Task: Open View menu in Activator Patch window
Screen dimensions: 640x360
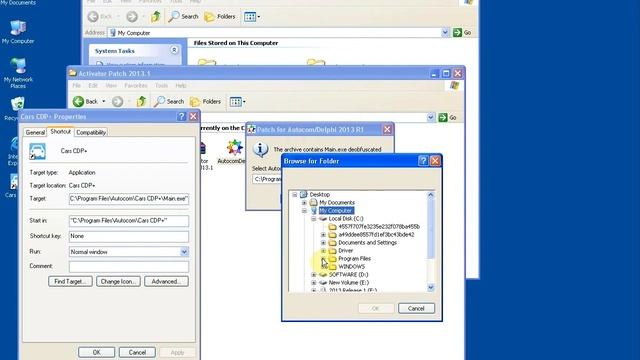Action: 111,86
